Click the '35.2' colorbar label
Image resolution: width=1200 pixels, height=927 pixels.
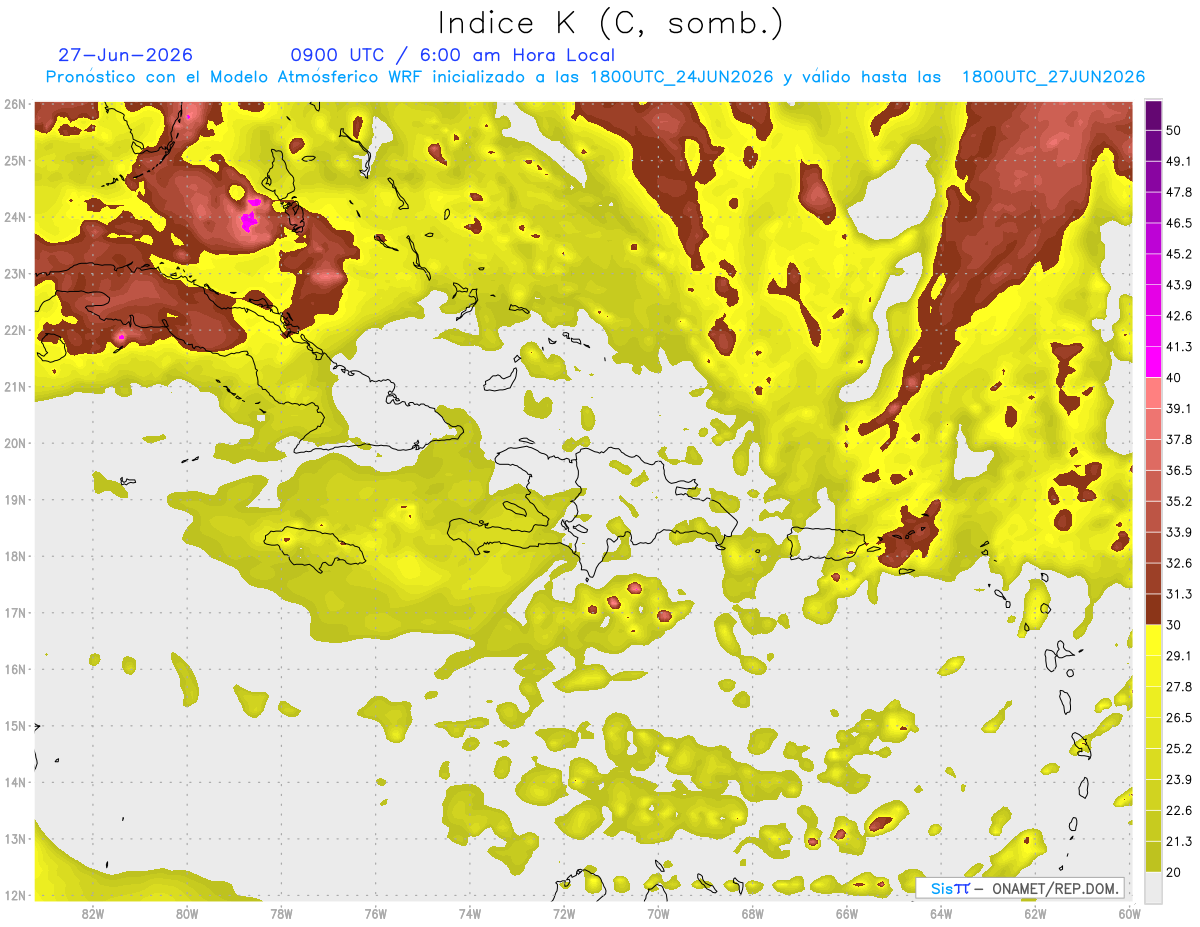click(1179, 502)
